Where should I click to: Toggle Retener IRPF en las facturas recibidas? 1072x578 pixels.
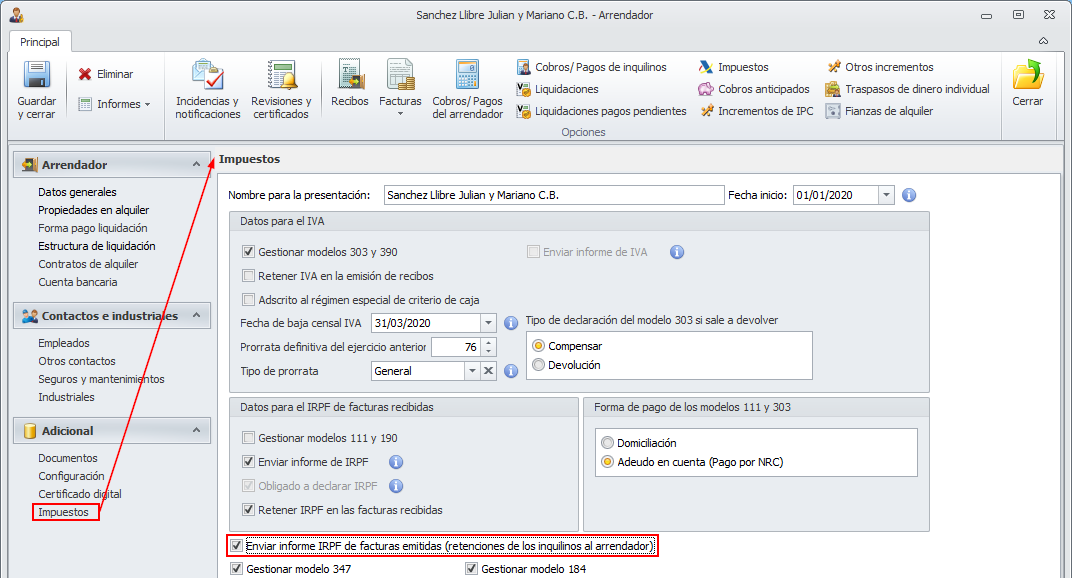coord(248,510)
